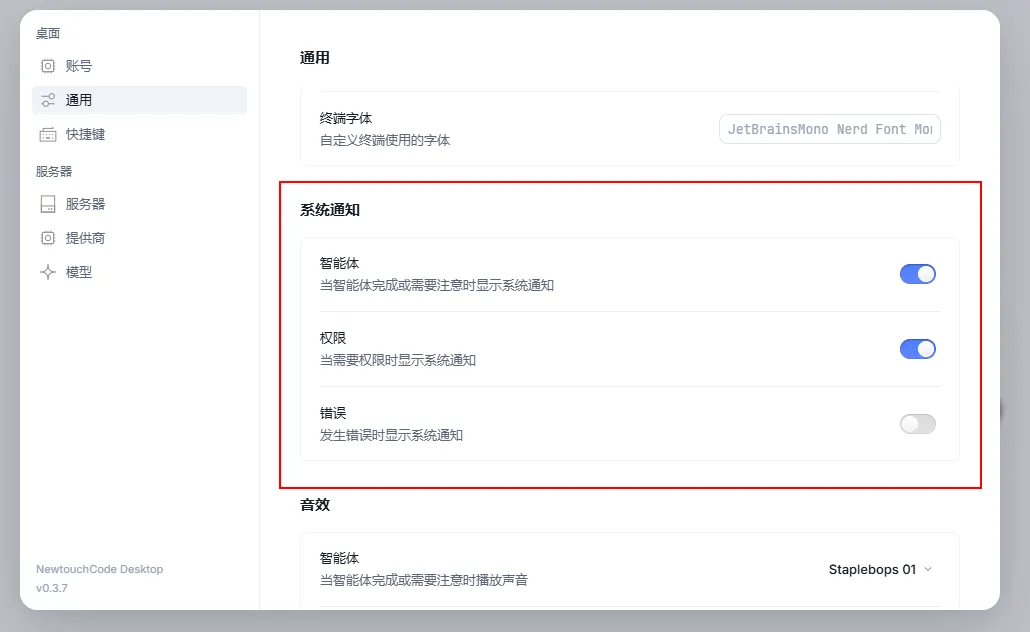Click the 模型 sparkle icon
The width and height of the screenshot is (1030, 632).
[x=48, y=272]
